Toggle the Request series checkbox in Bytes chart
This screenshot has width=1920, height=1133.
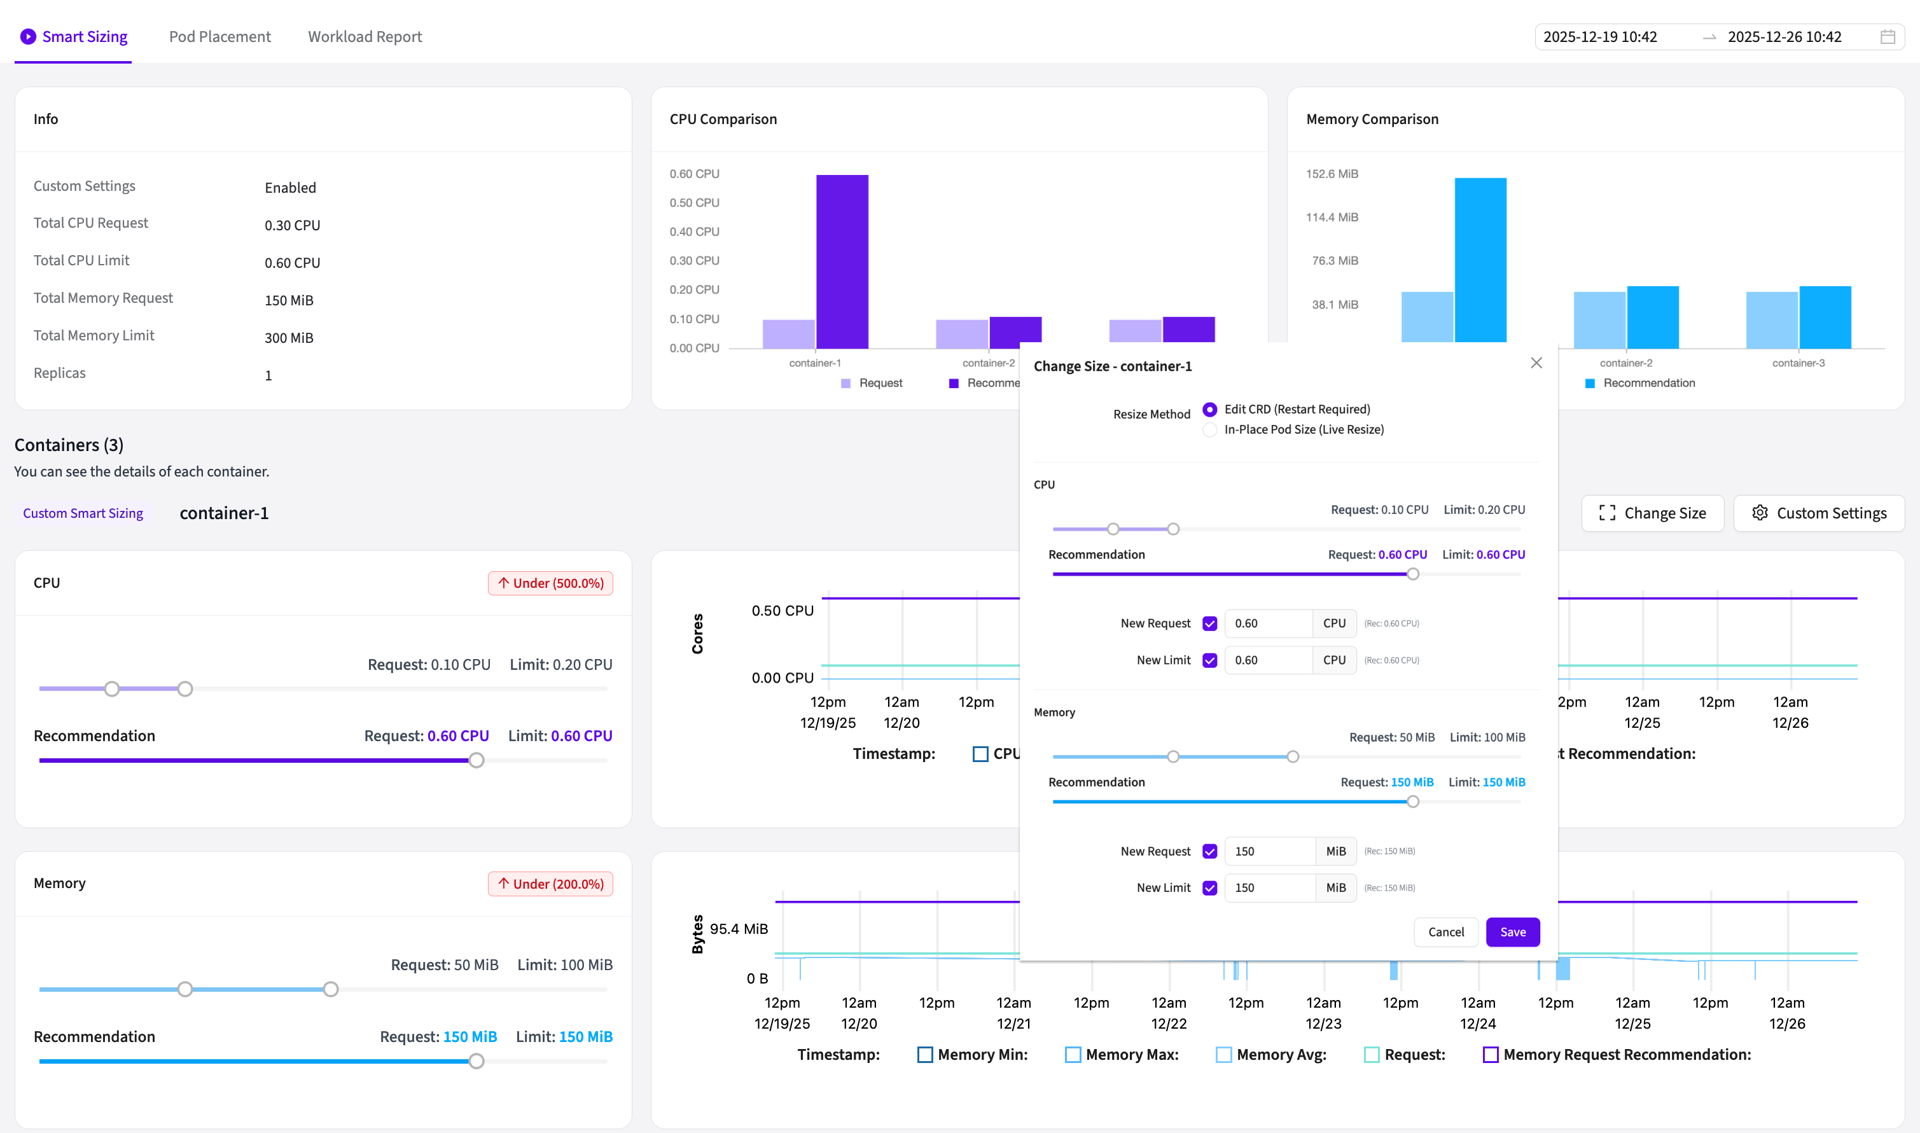point(1372,1055)
